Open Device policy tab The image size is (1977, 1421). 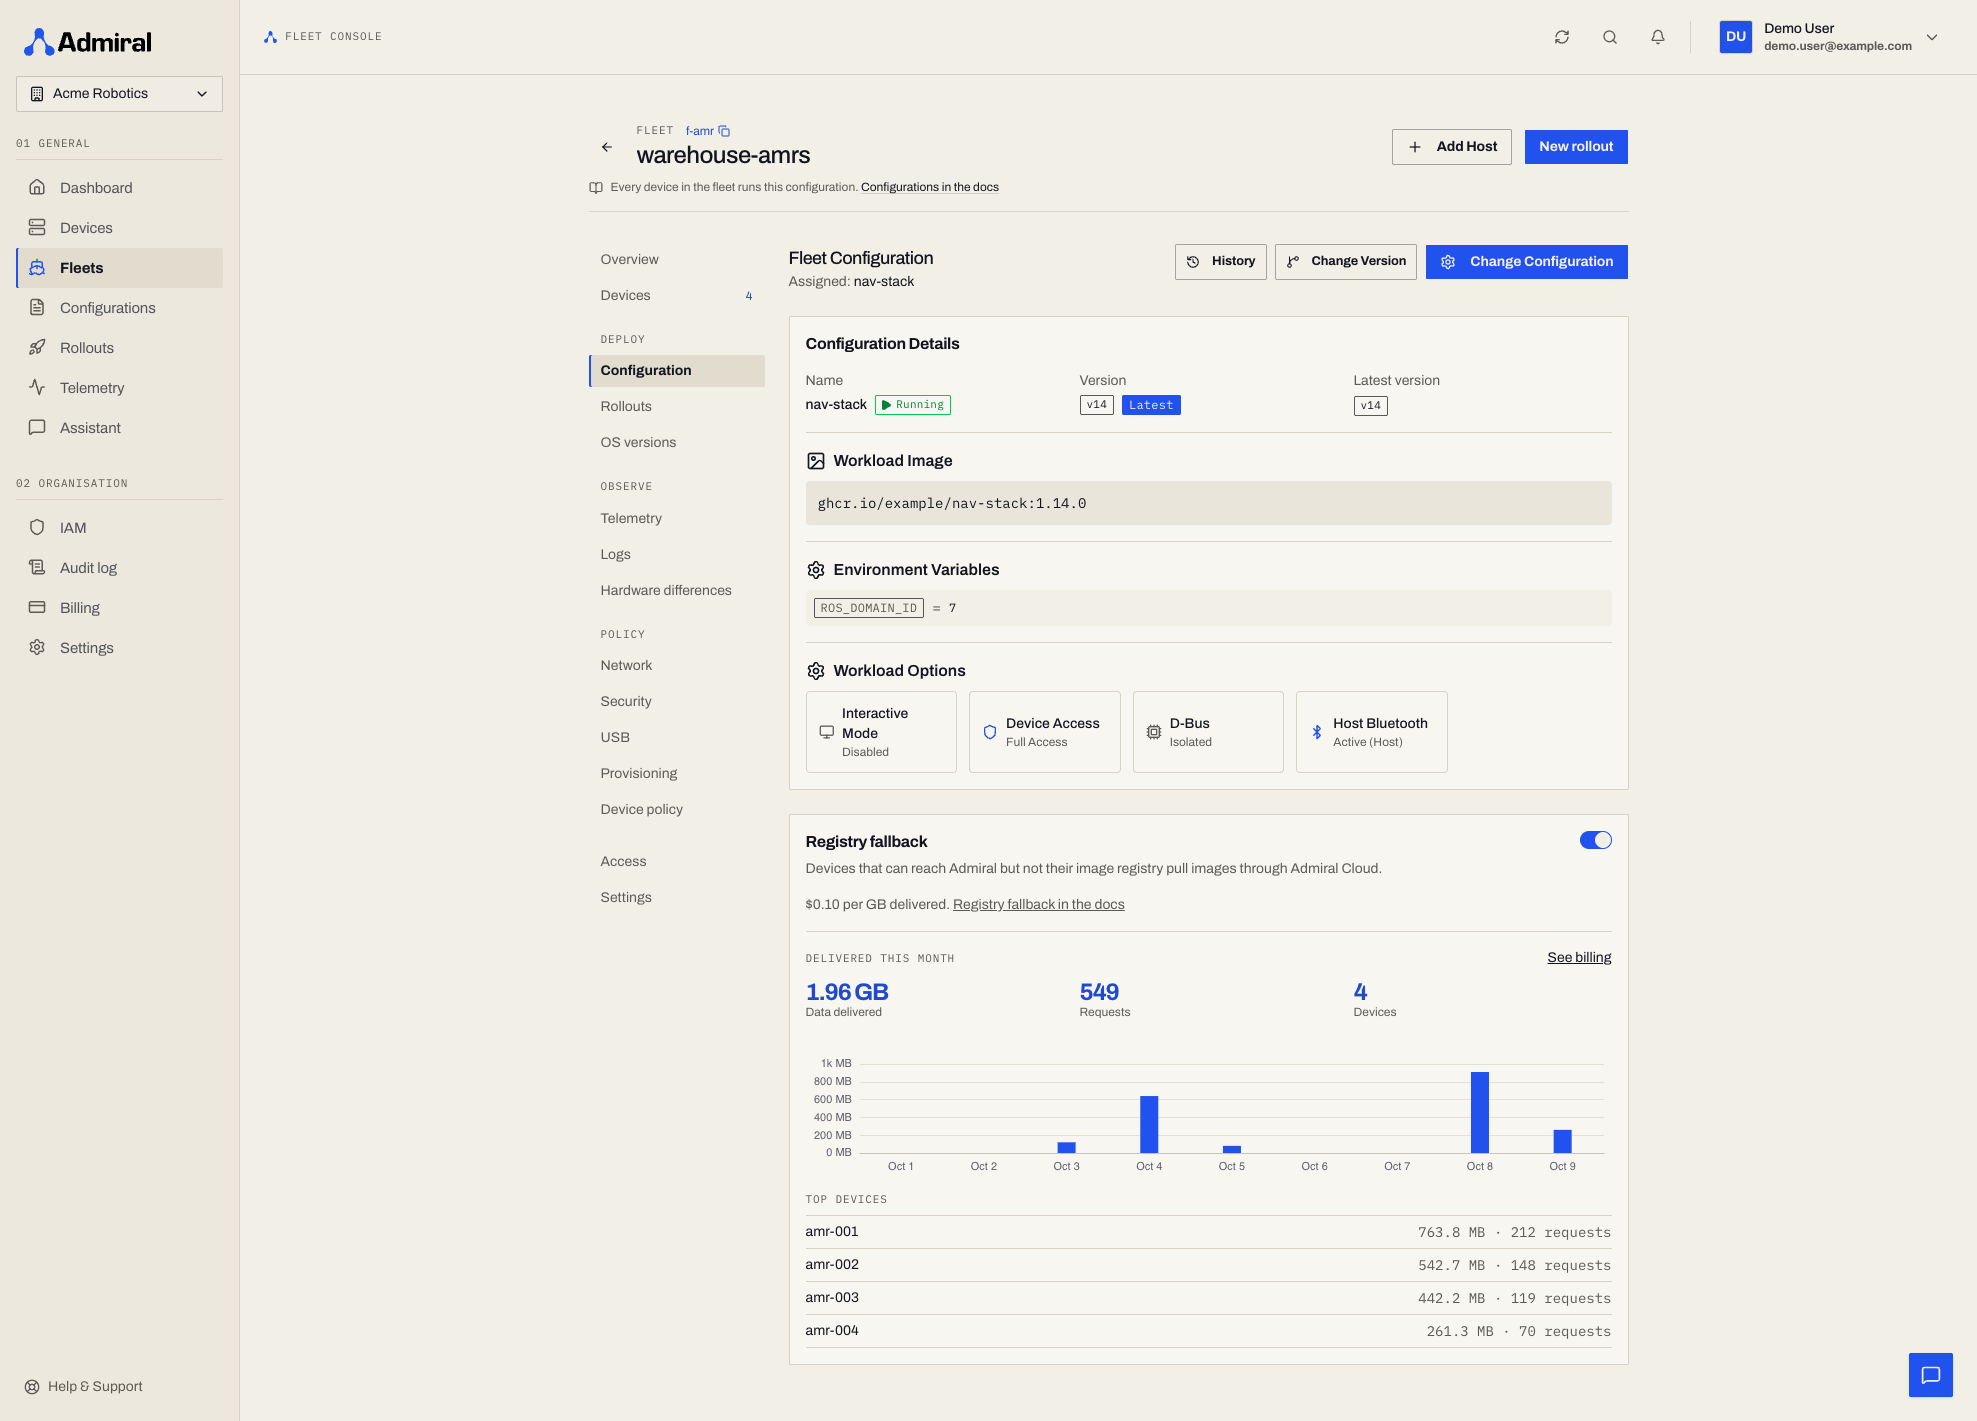tap(677, 809)
